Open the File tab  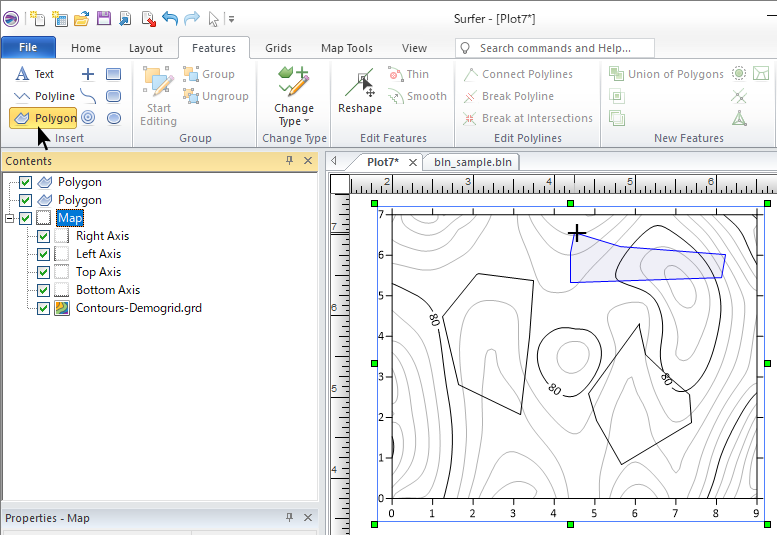click(x=28, y=48)
